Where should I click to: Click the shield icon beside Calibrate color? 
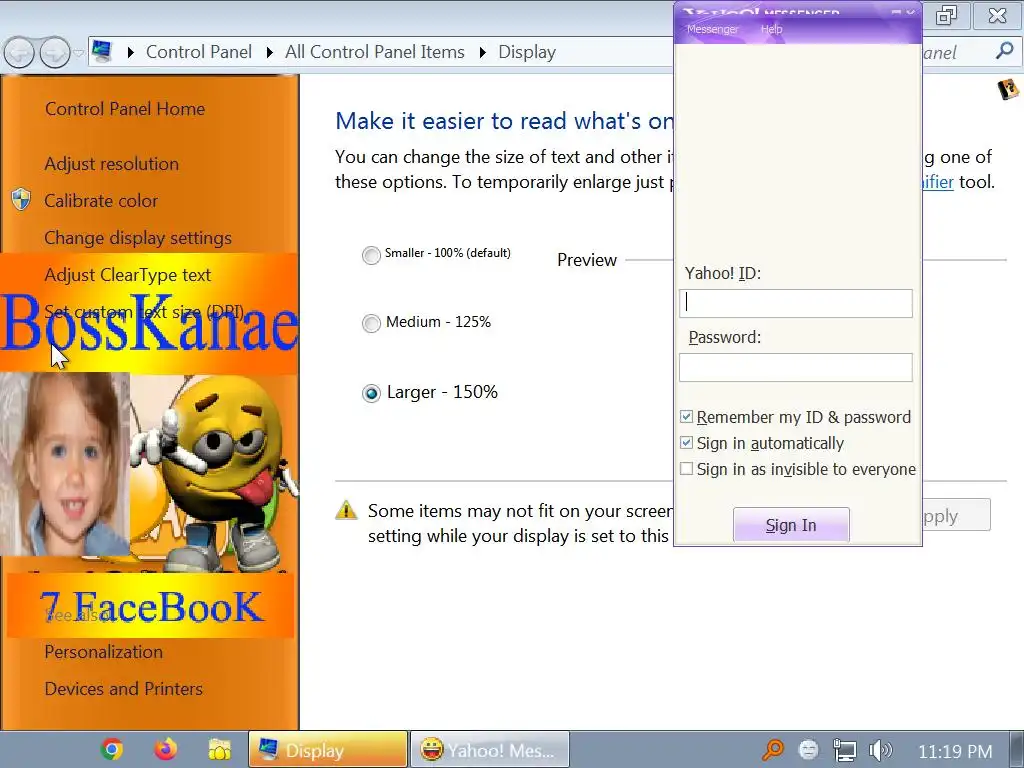click(21, 200)
